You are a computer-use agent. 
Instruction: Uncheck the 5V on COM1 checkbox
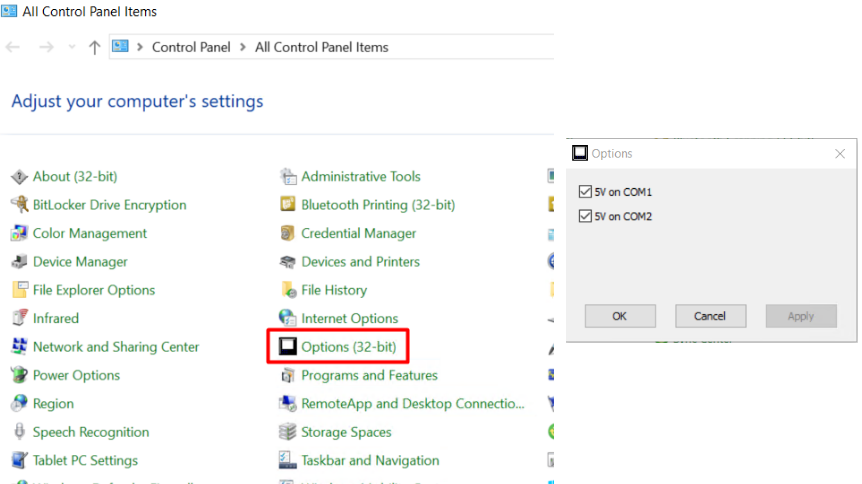click(x=585, y=192)
